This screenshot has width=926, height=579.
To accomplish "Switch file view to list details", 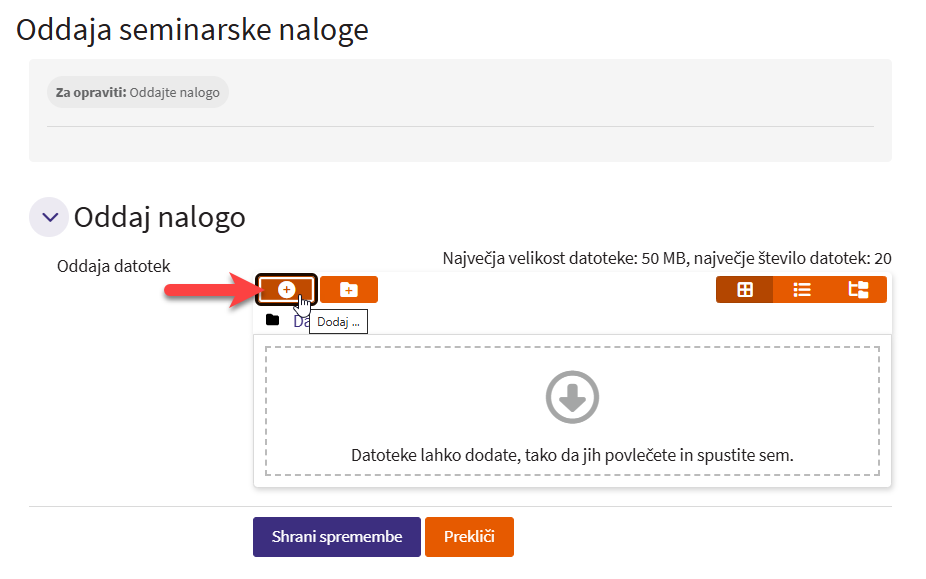I will tap(801, 289).
